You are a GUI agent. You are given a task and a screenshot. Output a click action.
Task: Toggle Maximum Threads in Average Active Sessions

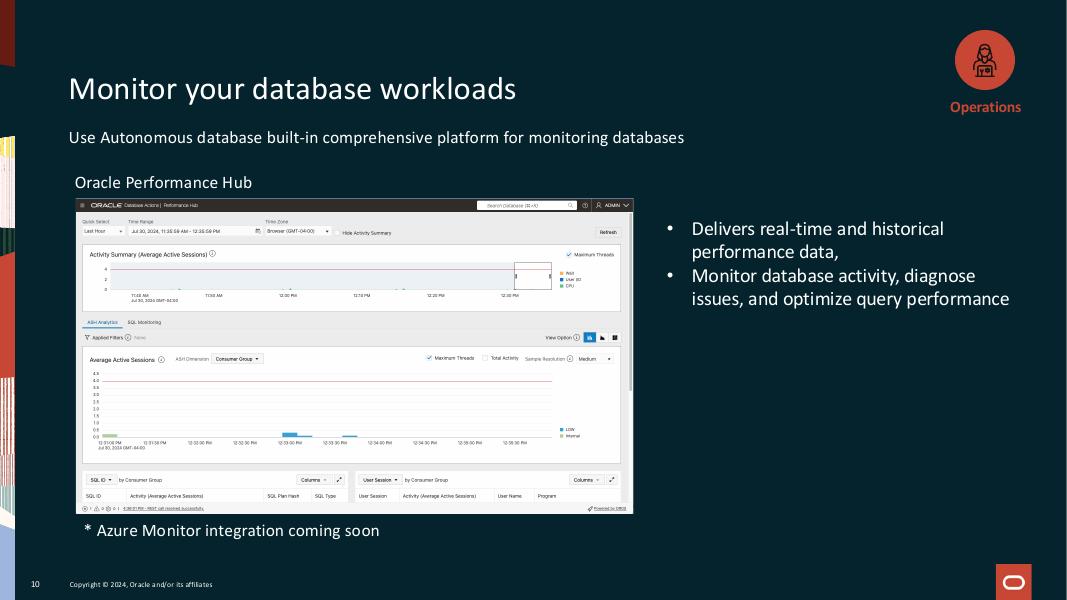tap(429, 358)
